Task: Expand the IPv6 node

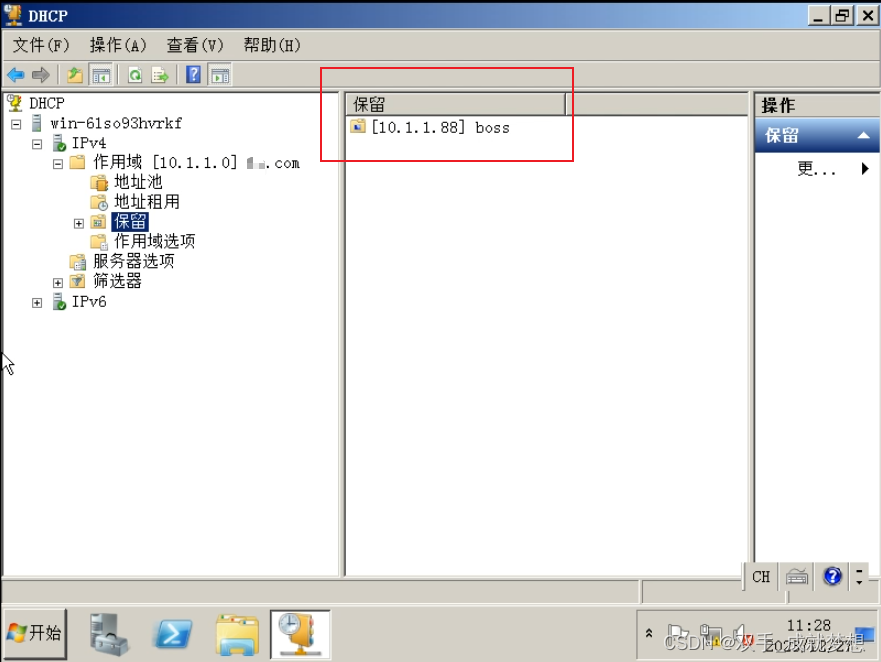Action: pyautogui.click(x=37, y=303)
